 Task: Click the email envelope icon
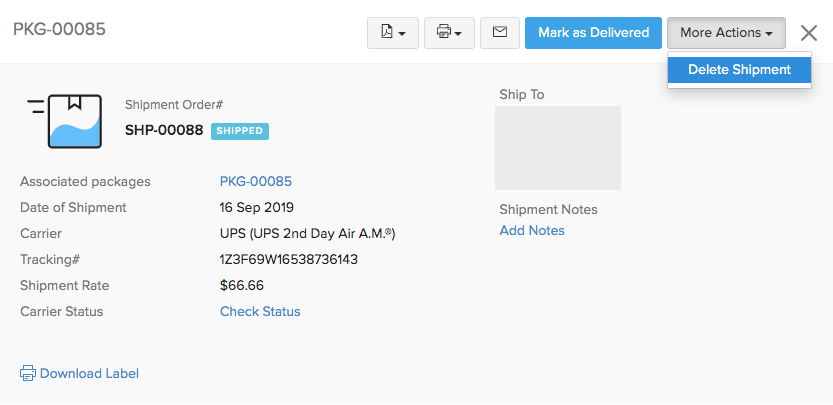coord(500,33)
